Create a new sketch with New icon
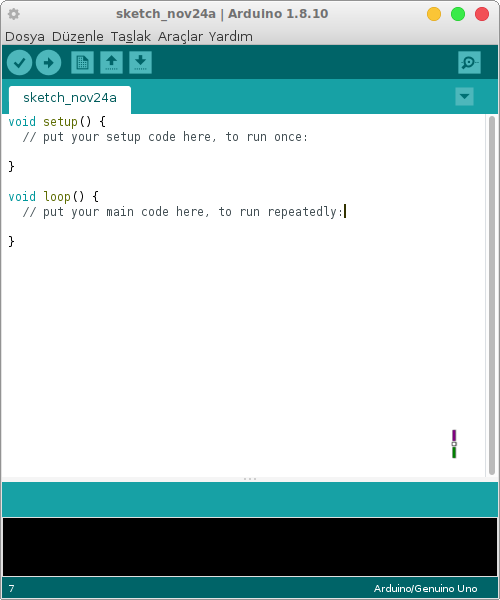 point(82,62)
